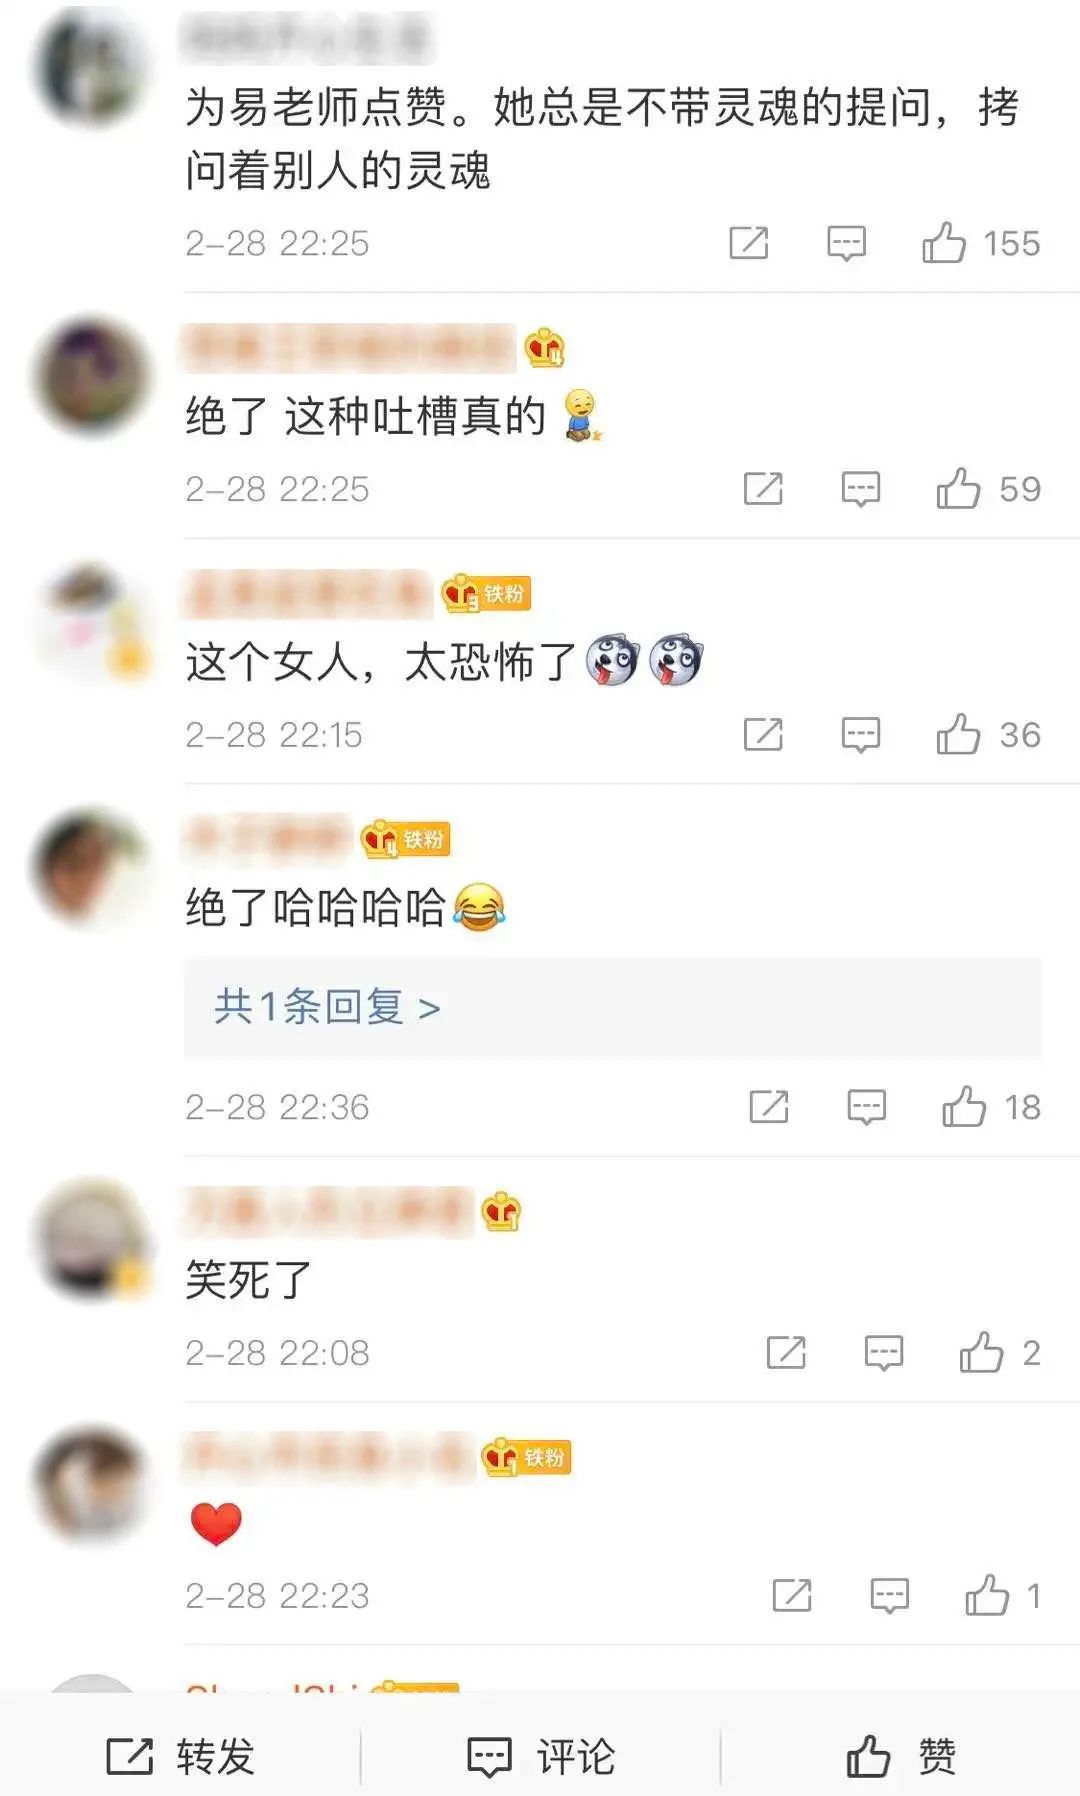
Task: Tap the reply icon on the heart comment
Action: [889, 1595]
